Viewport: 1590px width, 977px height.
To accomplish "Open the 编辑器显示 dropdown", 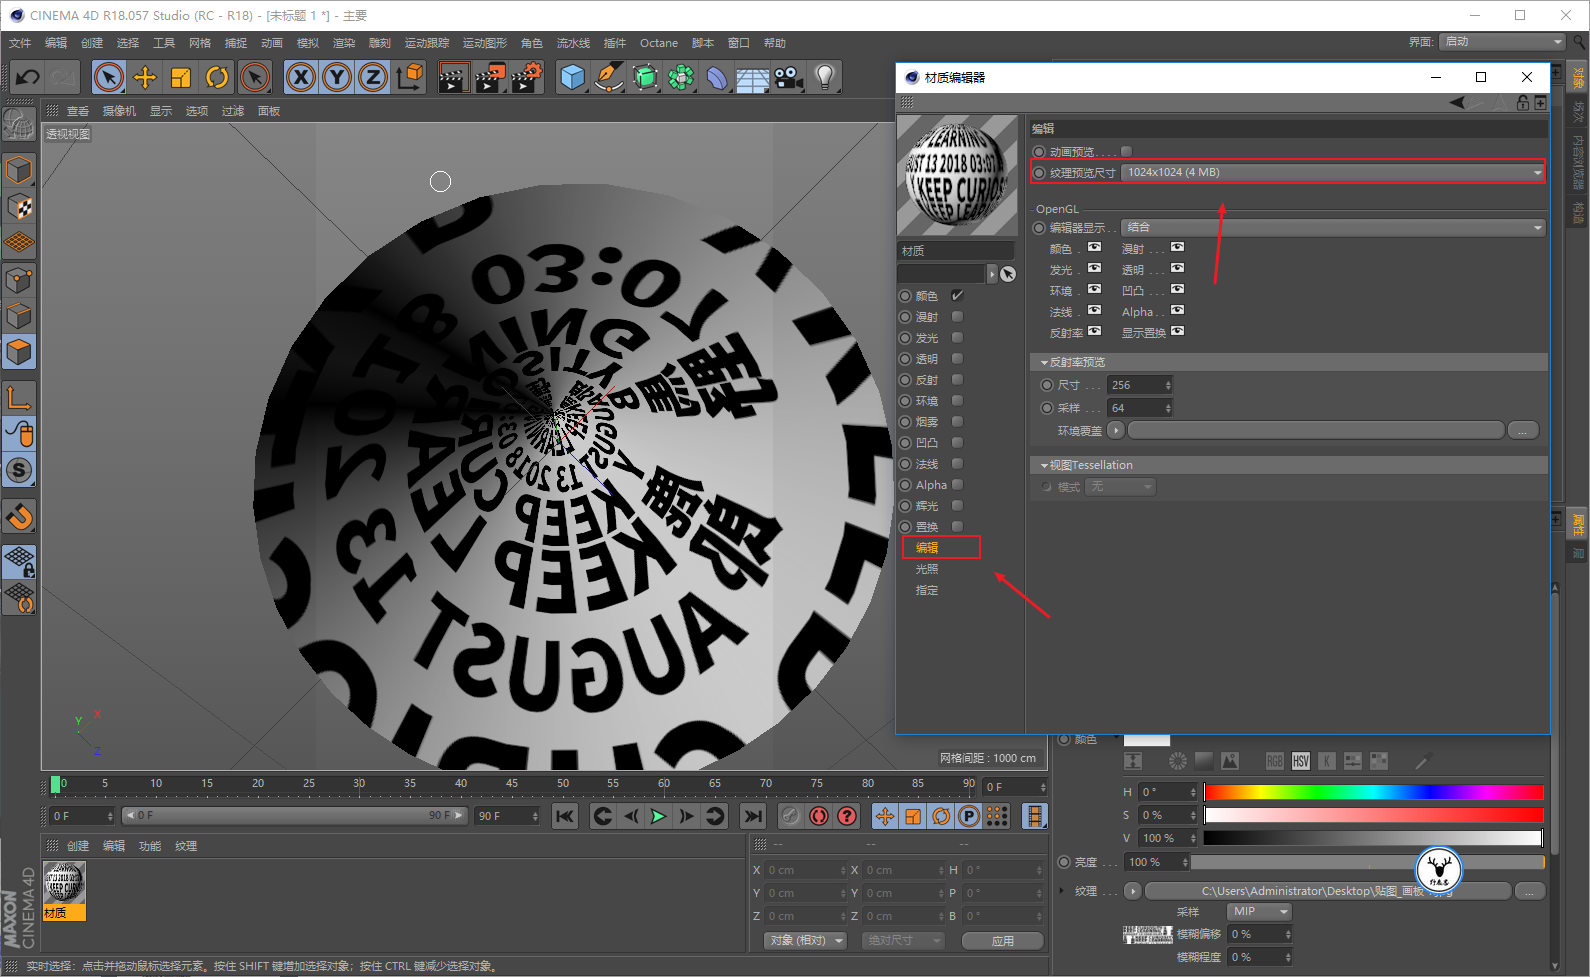I will click(1333, 228).
